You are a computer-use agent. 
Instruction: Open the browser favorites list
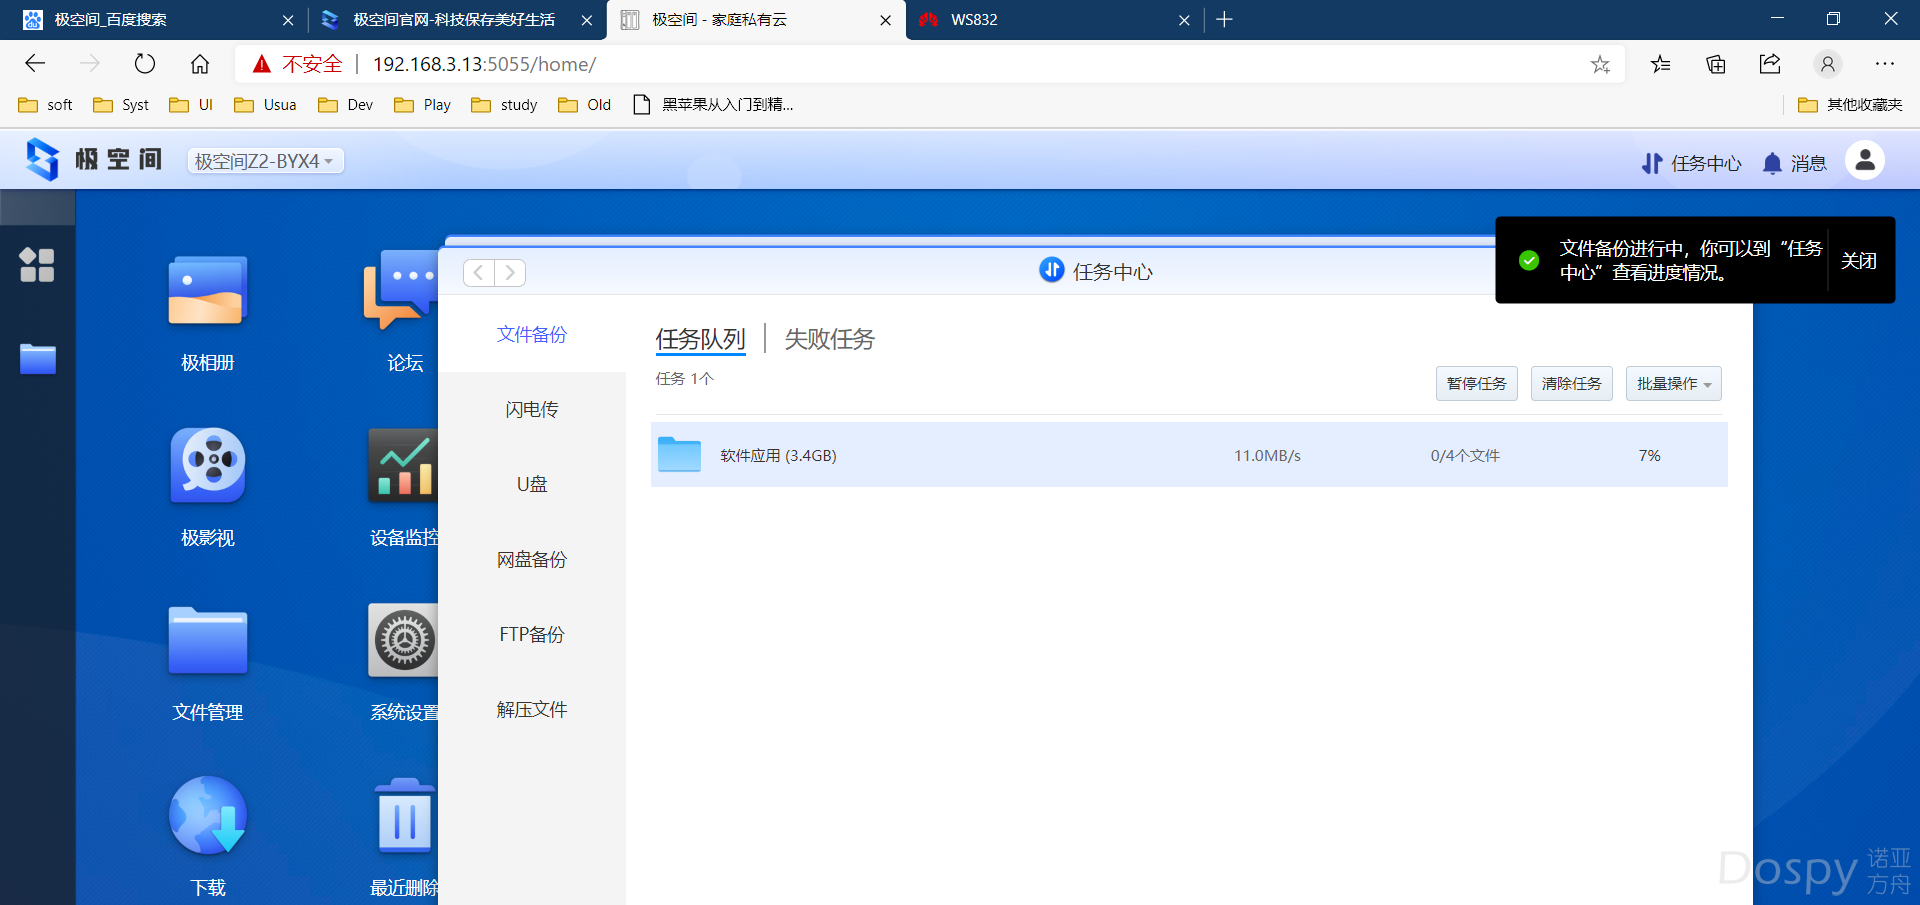(1661, 64)
